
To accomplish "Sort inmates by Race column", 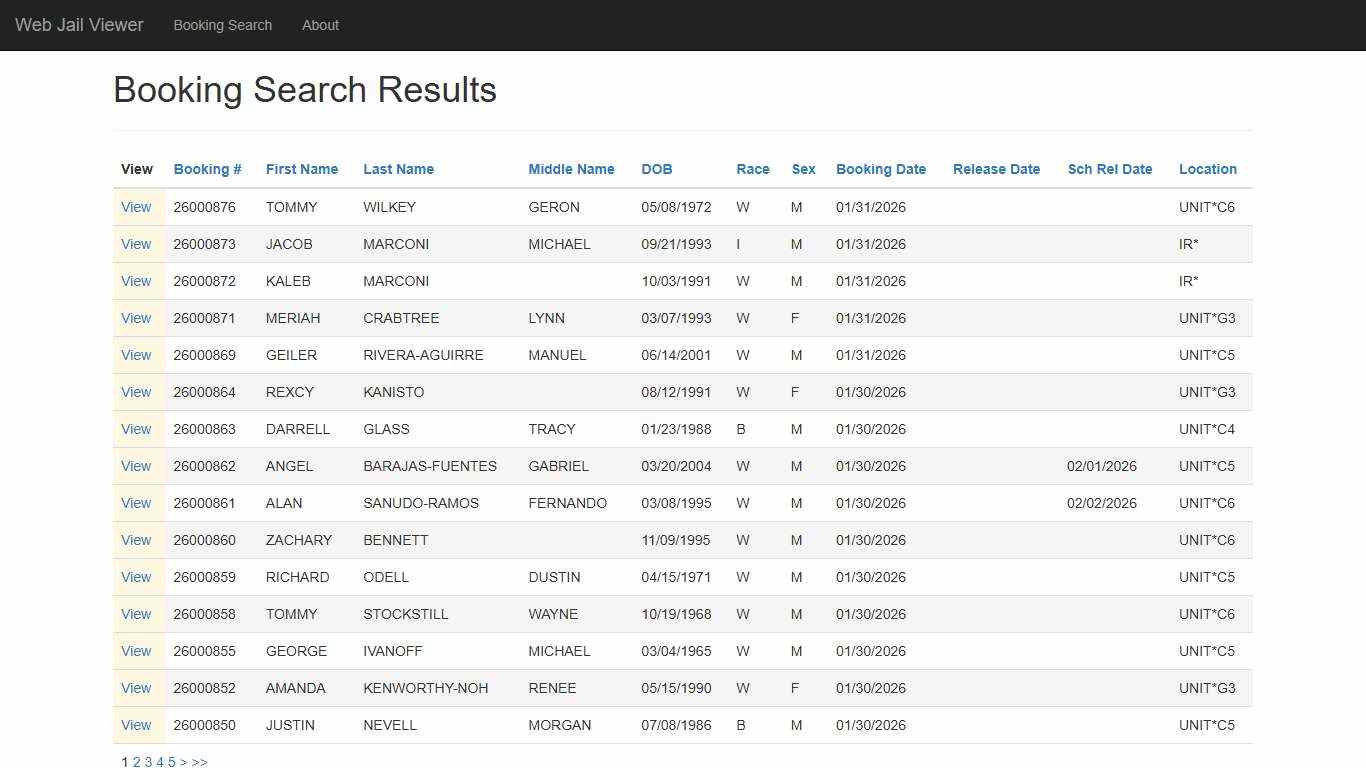I will (x=753, y=169).
